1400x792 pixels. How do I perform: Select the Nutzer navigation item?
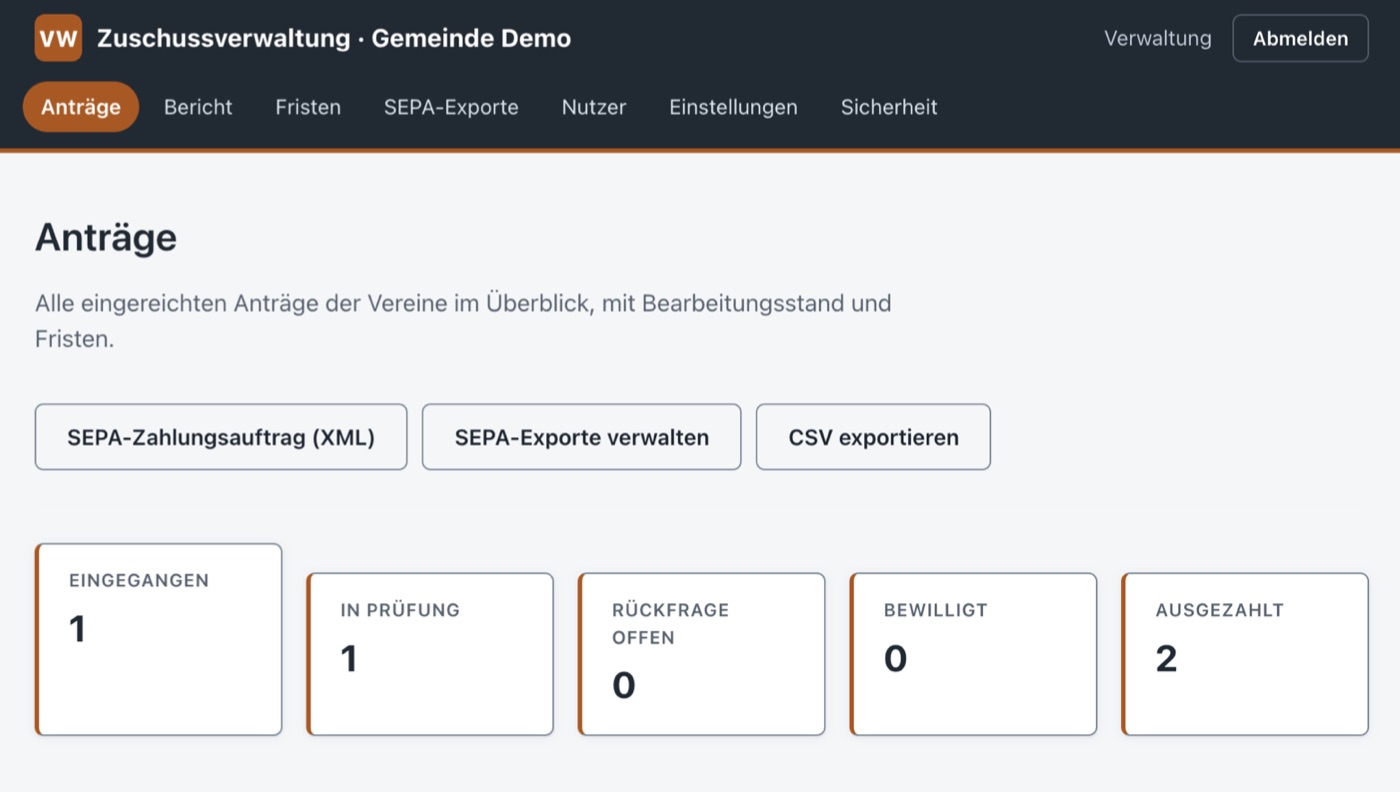click(594, 107)
